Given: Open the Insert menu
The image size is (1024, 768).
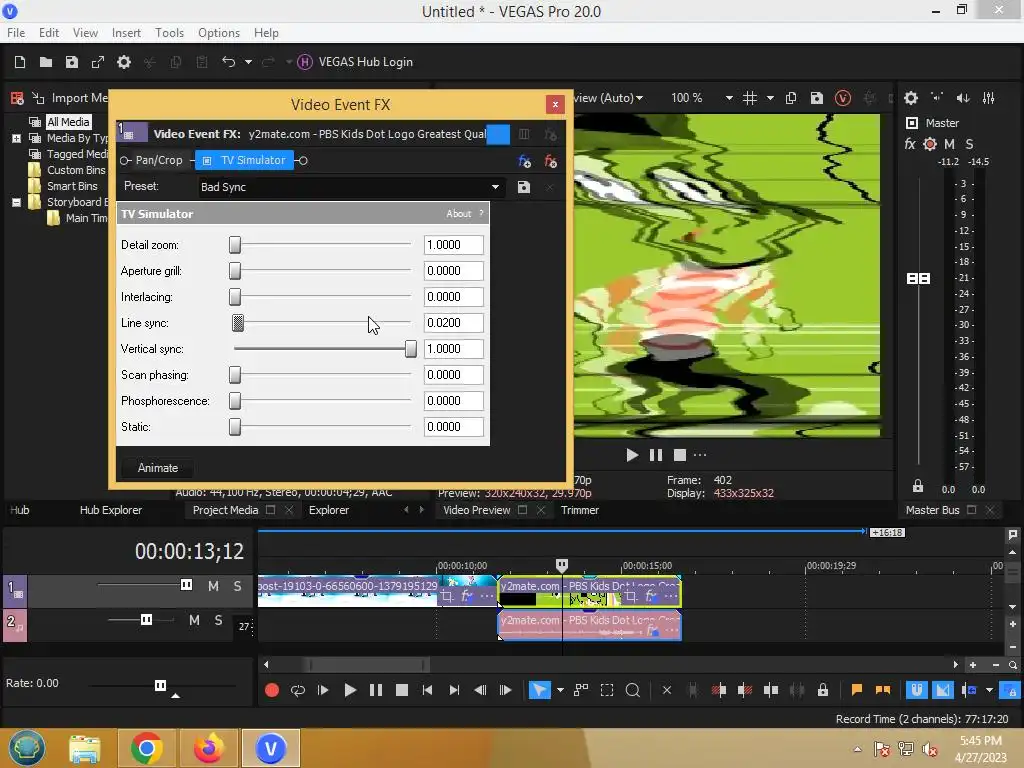Looking at the screenshot, I should coord(126,33).
